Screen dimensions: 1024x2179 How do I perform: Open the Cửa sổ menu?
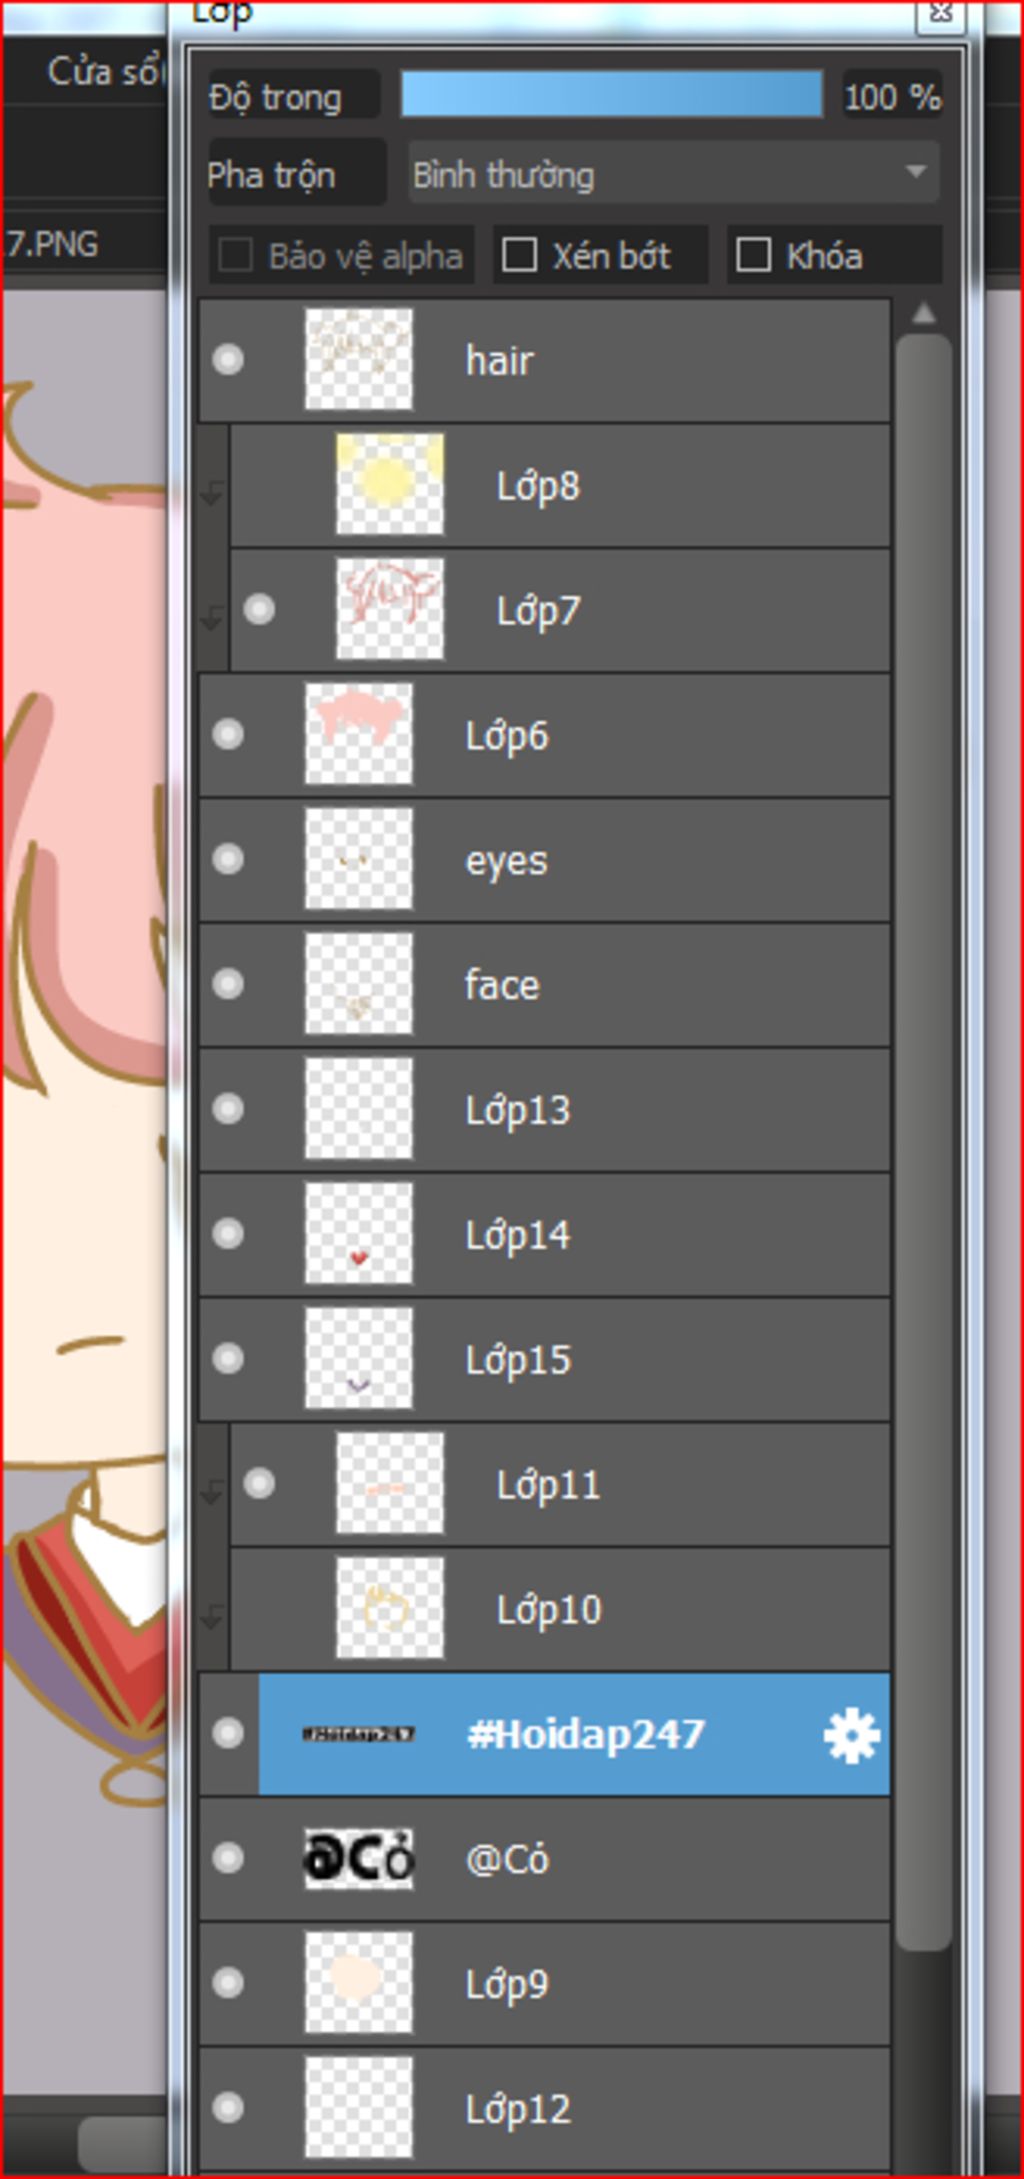[x=103, y=71]
